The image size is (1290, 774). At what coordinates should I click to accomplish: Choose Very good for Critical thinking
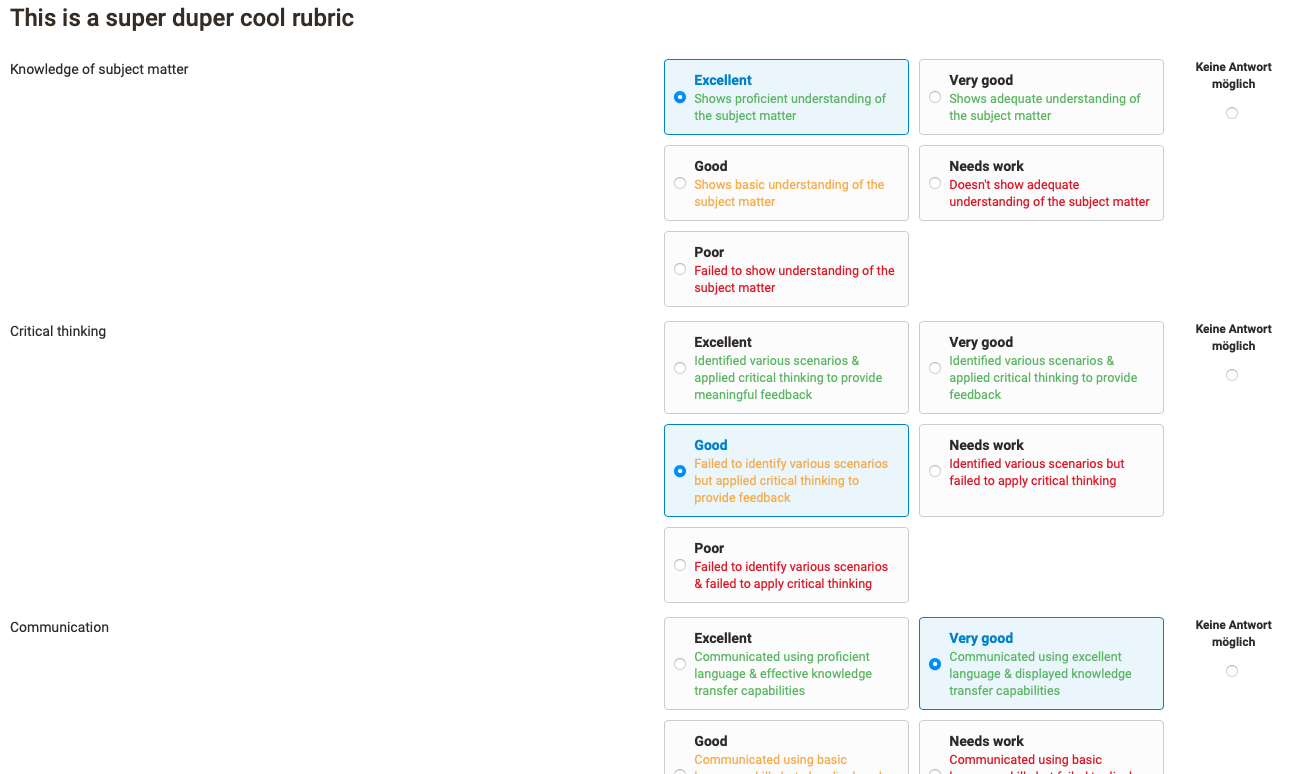coord(935,368)
